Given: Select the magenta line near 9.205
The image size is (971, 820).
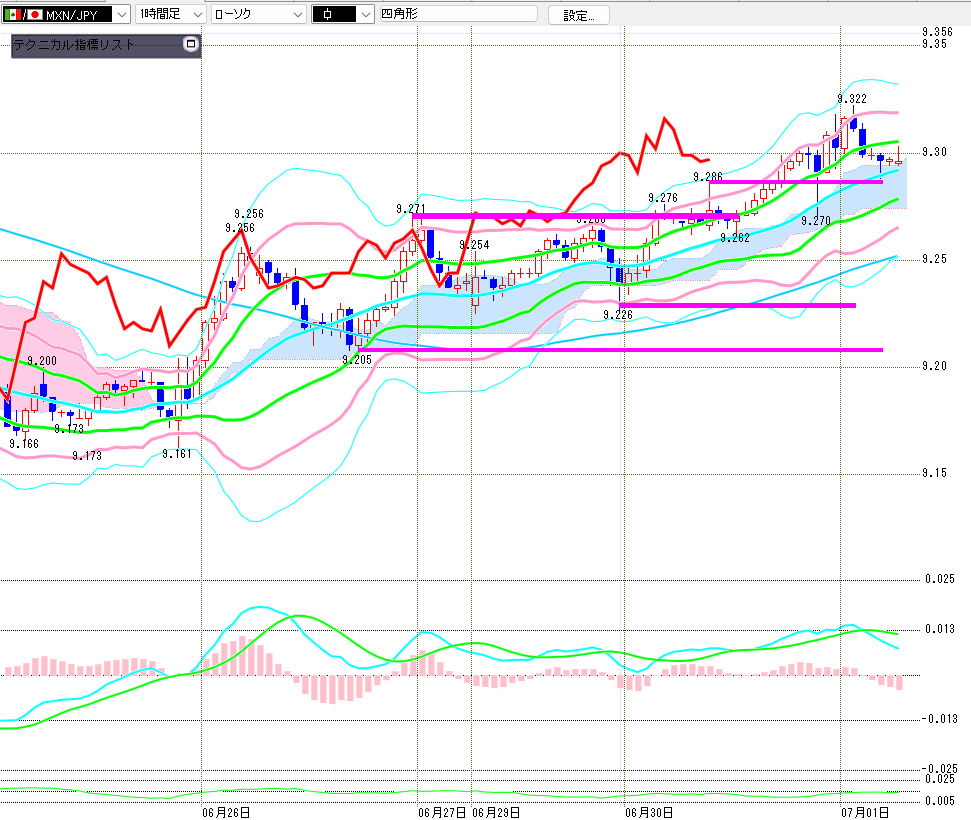Looking at the screenshot, I should coord(620,350).
